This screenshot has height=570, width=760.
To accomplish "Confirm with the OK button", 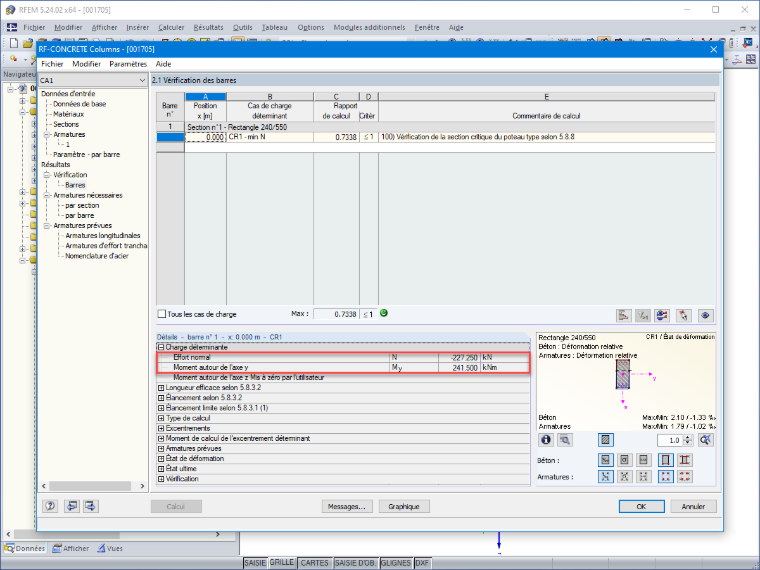I will click(641, 506).
